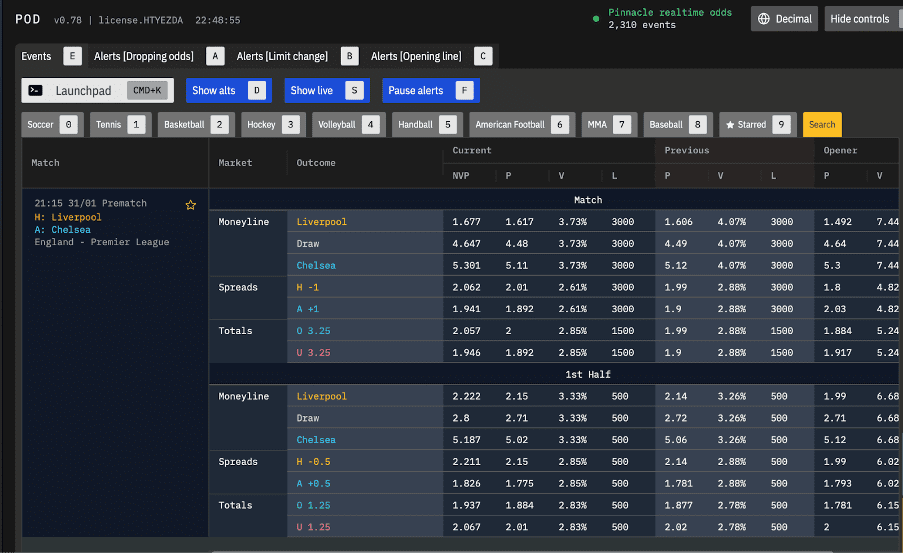Filter by Tennis sport
This screenshot has width=904, height=554.
click(120, 125)
